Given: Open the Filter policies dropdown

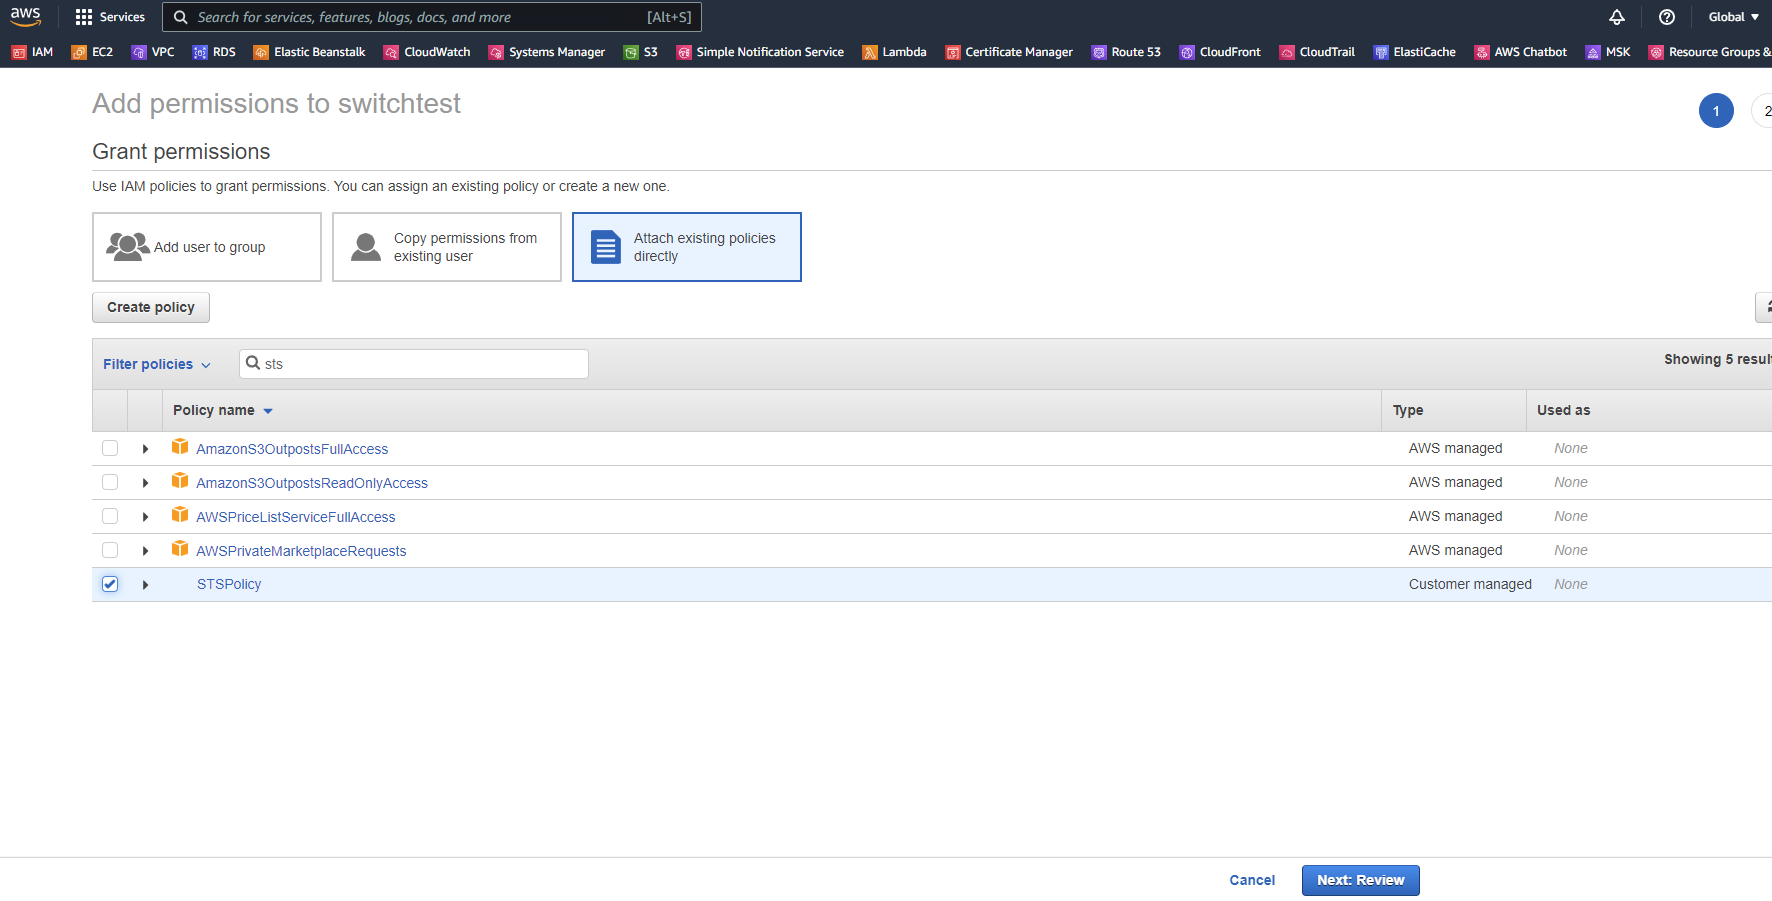Looking at the screenshot, I should tap(157, 364).
